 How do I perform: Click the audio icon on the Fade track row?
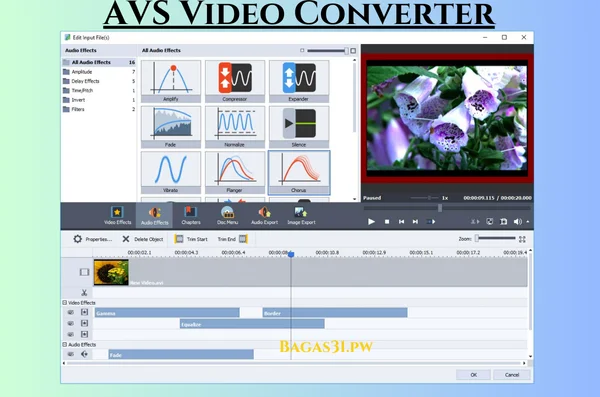[85, 355]
